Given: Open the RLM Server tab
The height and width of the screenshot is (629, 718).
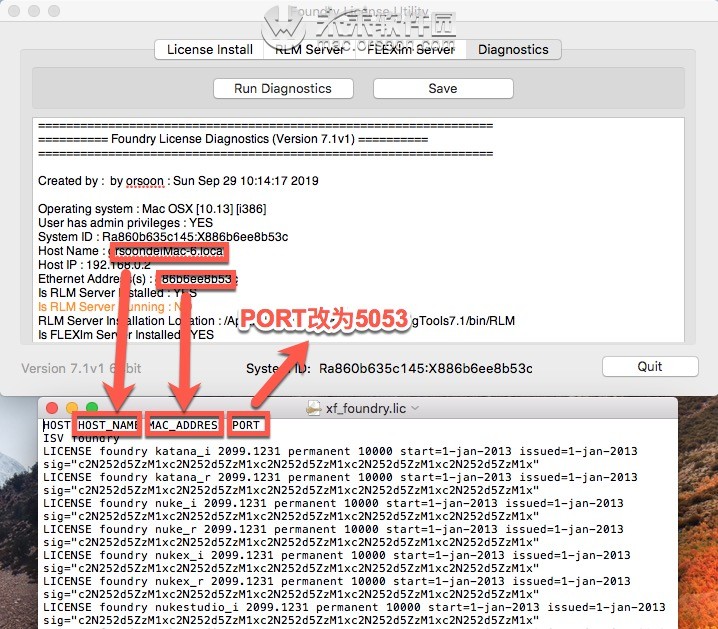Looking at the screenshot, I should point(309,49).
